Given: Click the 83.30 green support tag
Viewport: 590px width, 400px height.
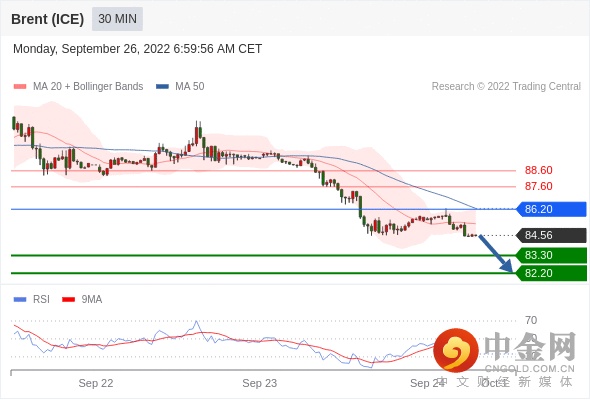Looking at the screenshot, I should (552, 256).
